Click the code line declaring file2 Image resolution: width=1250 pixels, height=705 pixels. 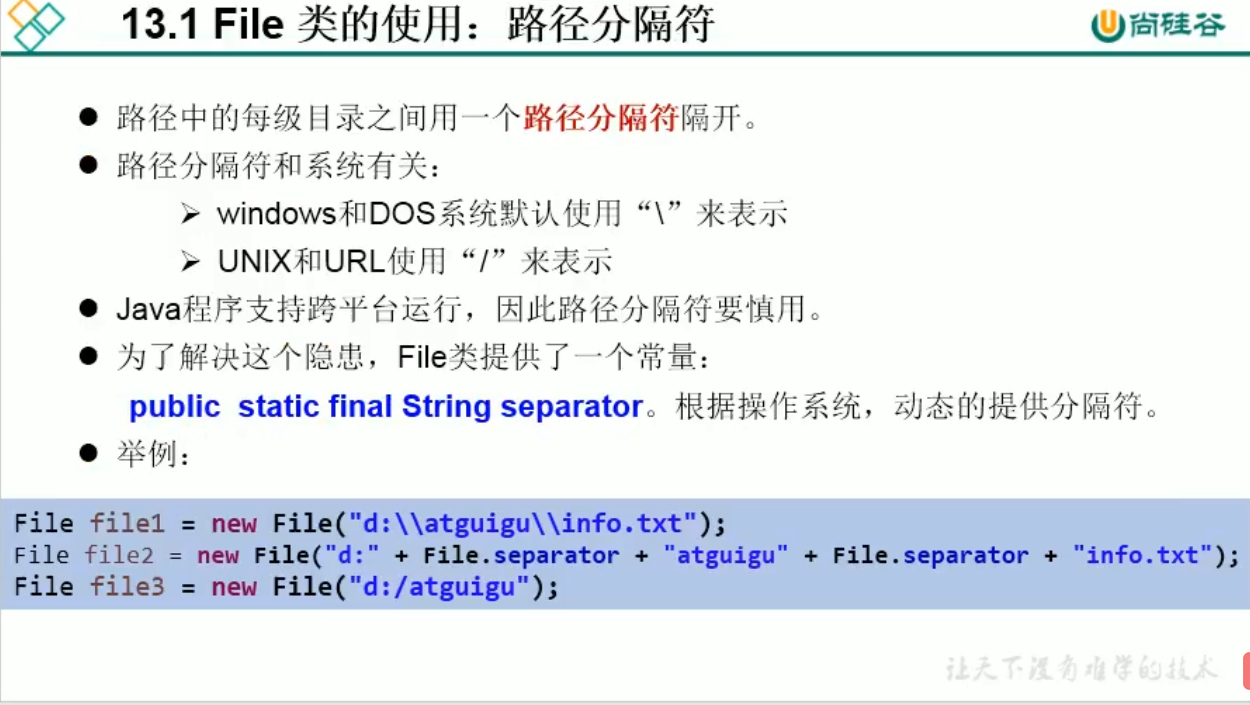click(x=626, y=555)
